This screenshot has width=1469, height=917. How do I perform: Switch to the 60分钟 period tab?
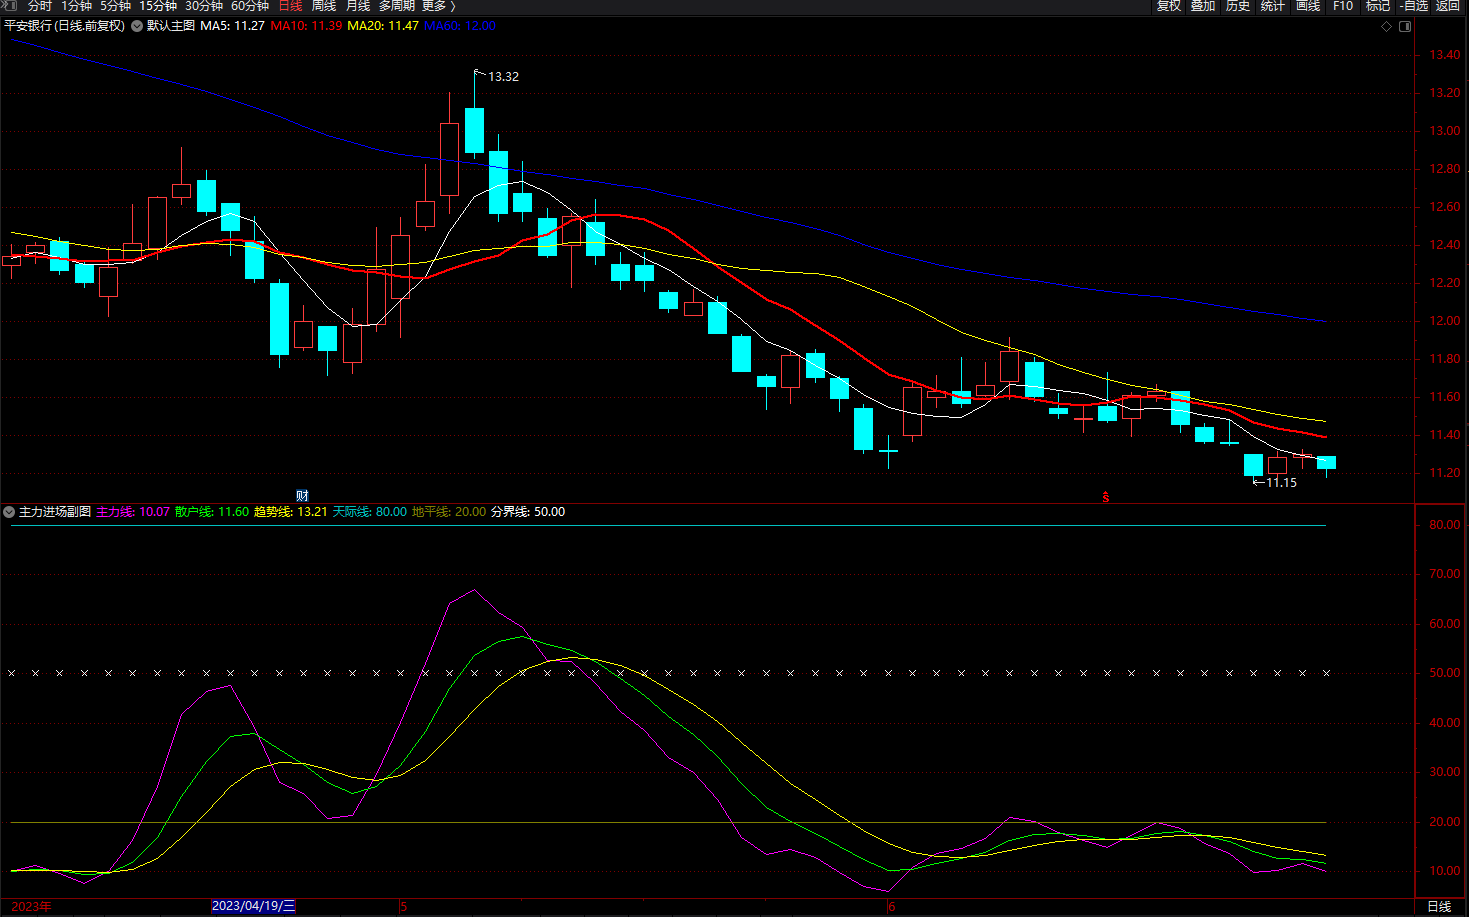pyautogui.click(x=250, y=6)
